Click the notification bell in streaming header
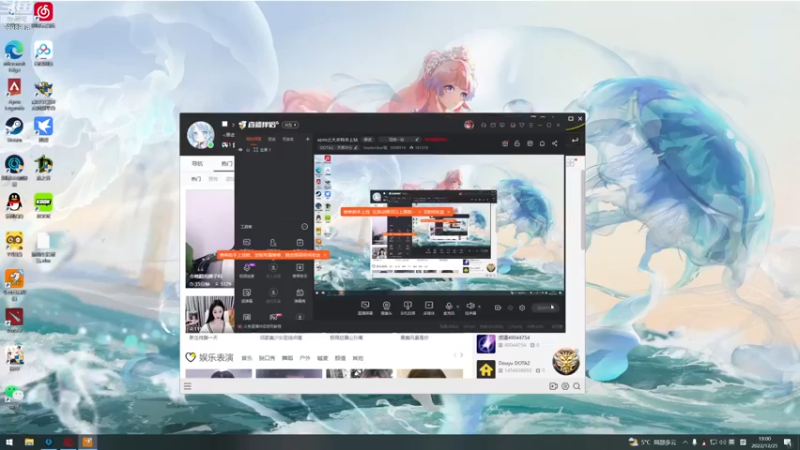 click(x=542, y=143)
